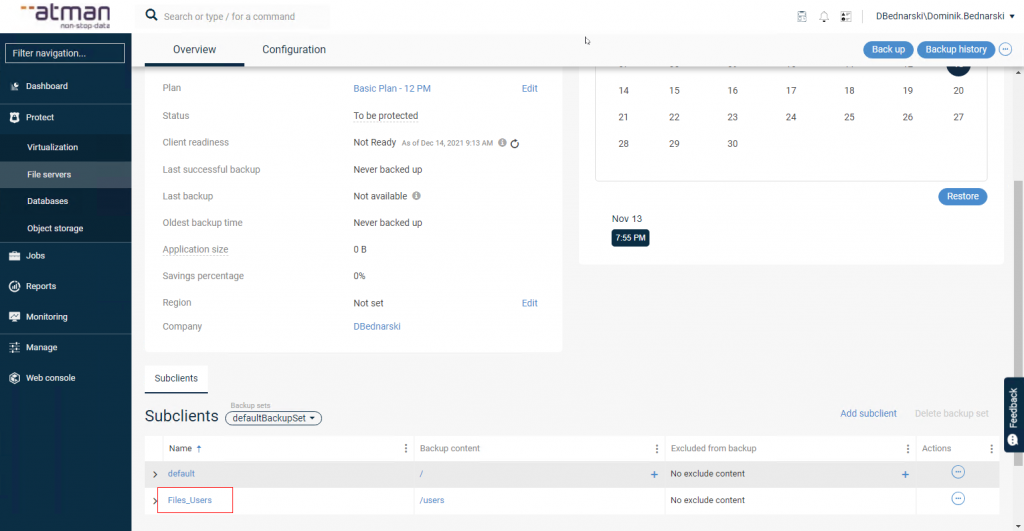Open more options ellipsis beside Backup history
Viewport: 1024px width, 531px height.
pyautogui.click(x=1005, y=49)
